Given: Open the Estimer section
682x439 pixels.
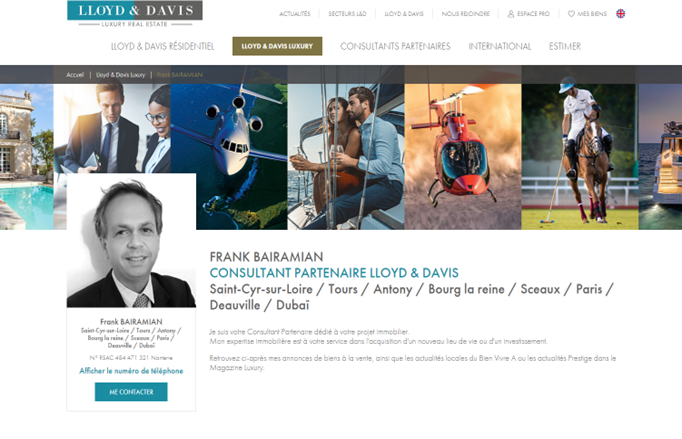Looking at the screenshot, I should (x=565, y=46).
